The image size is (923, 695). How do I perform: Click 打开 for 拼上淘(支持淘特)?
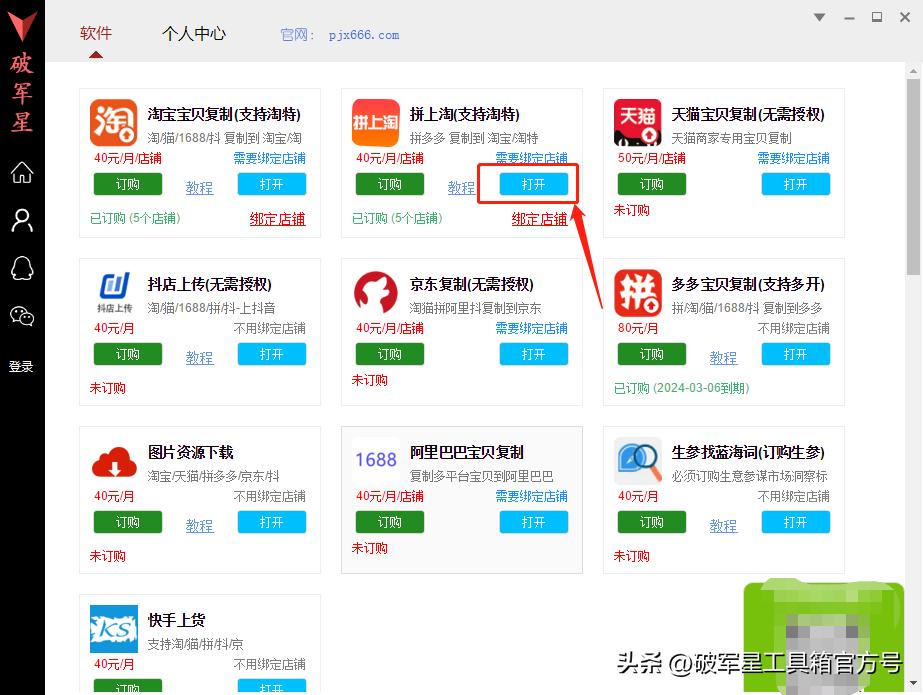533,184
